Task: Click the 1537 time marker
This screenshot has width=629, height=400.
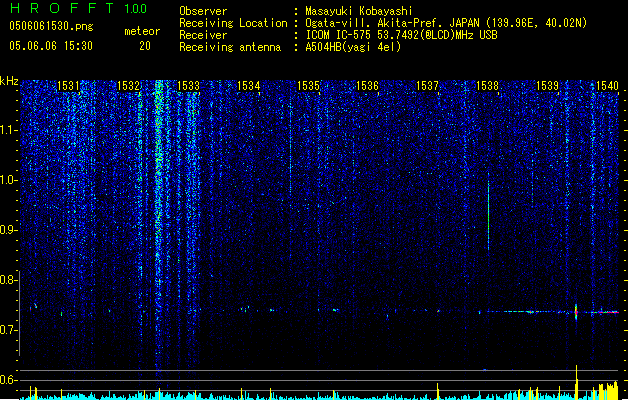Action: point(427,86)
